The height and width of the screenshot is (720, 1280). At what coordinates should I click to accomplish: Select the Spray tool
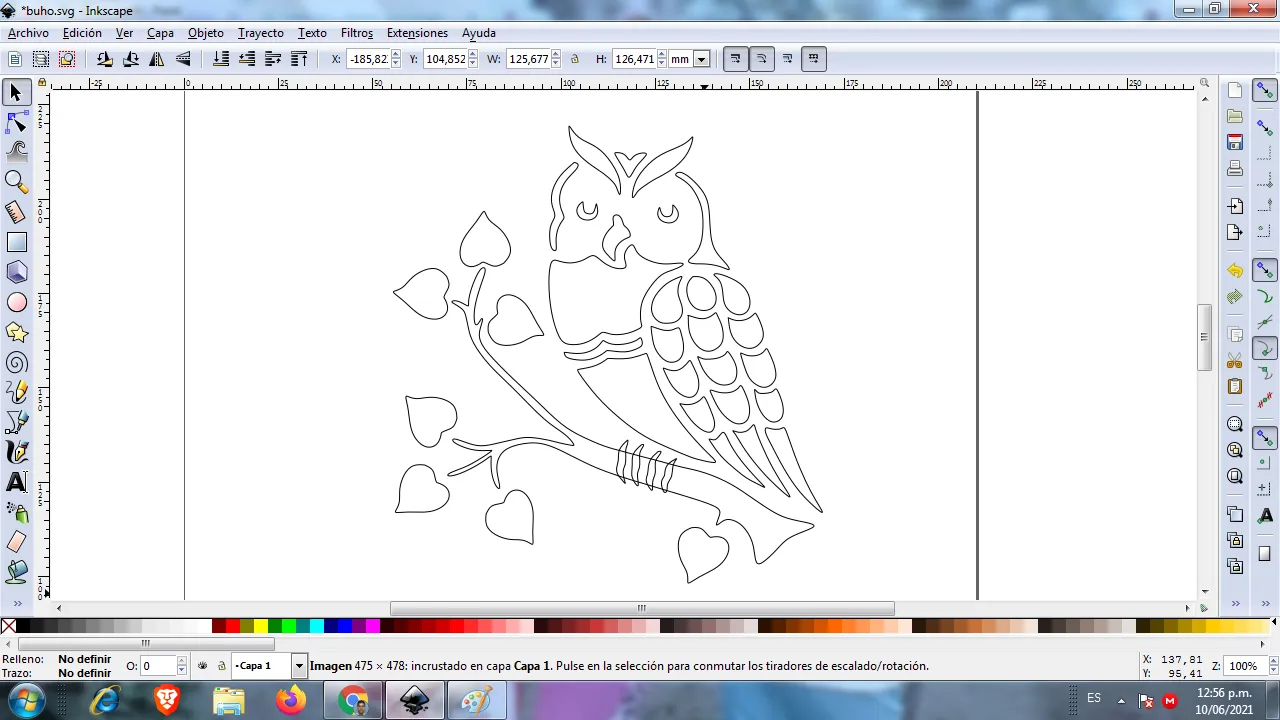(16, 512)
